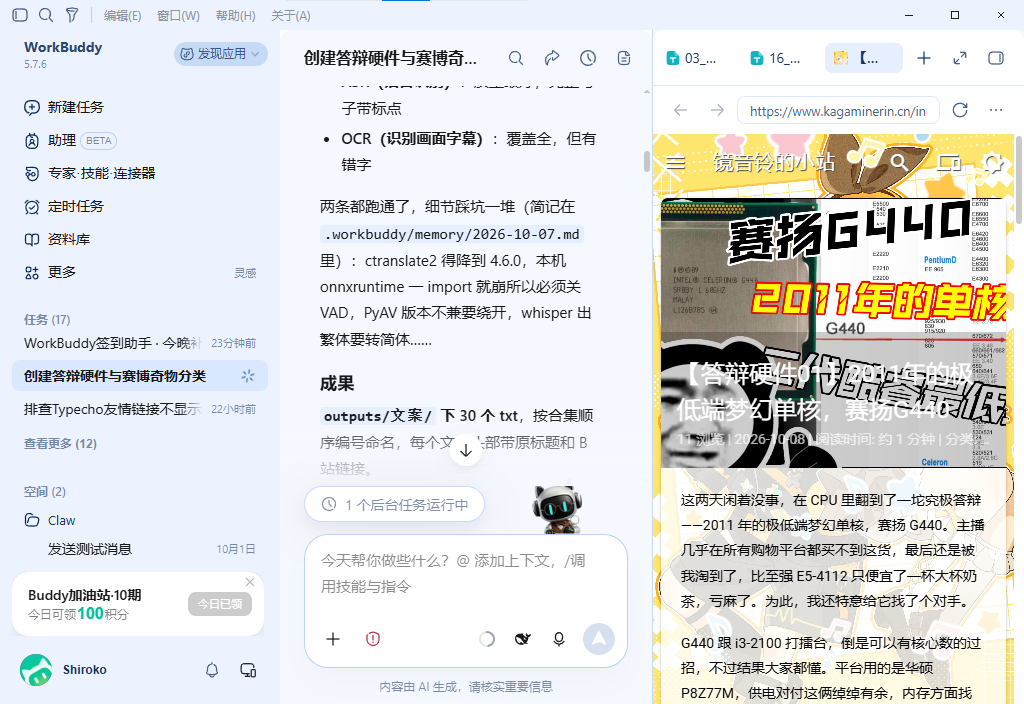Toggle the sidebar panel icon
The image size is (1024, 704).
[20, 15]
